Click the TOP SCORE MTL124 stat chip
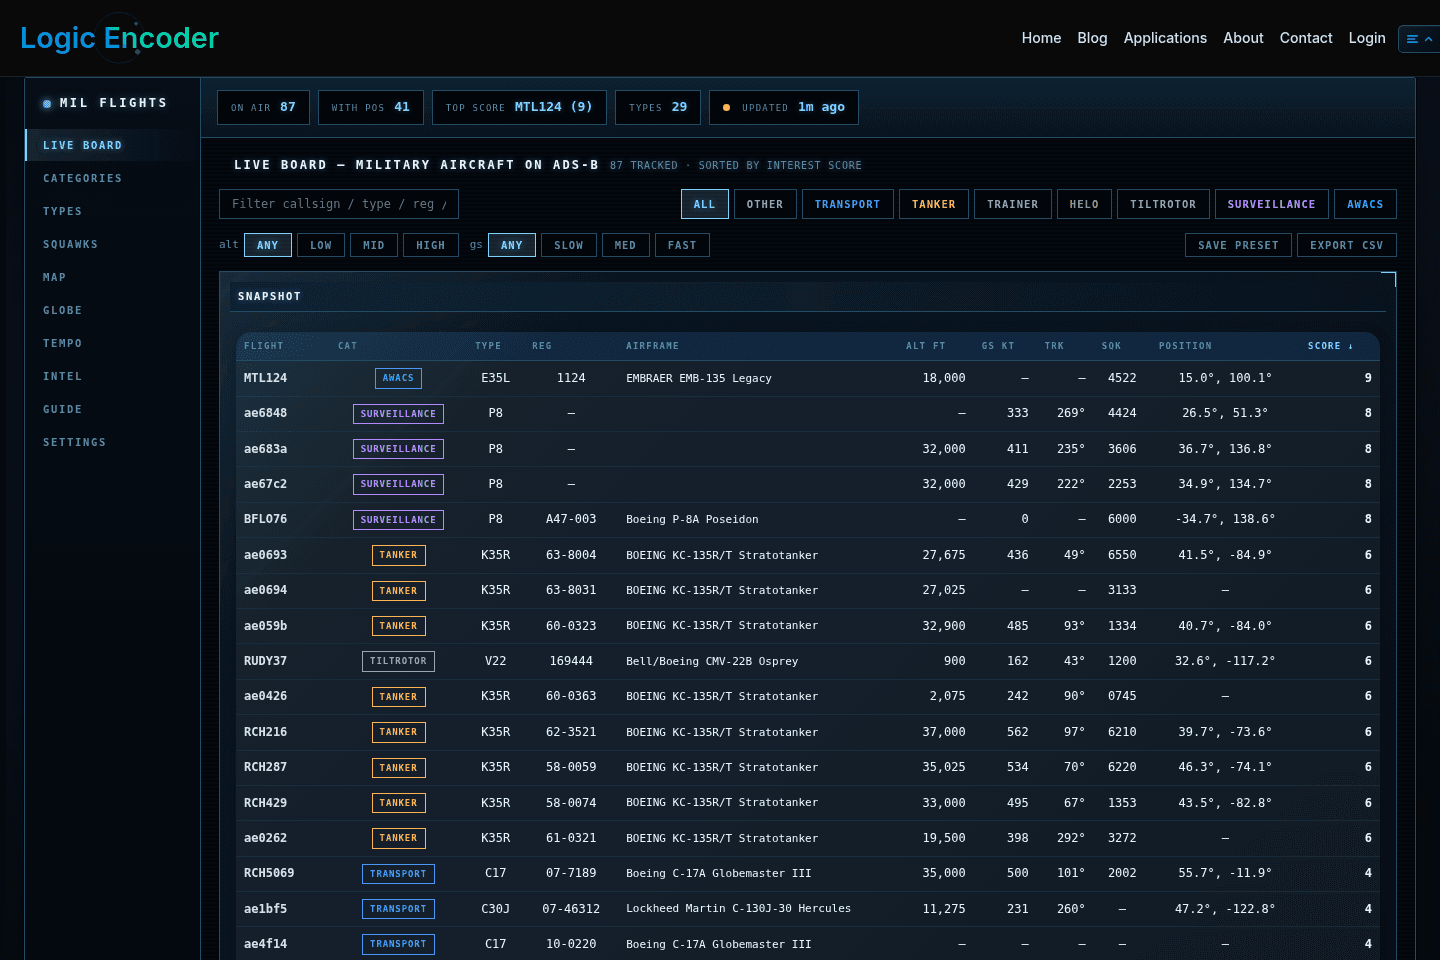This screenshot has width=1440, height=960. click(x=519, y=107)
